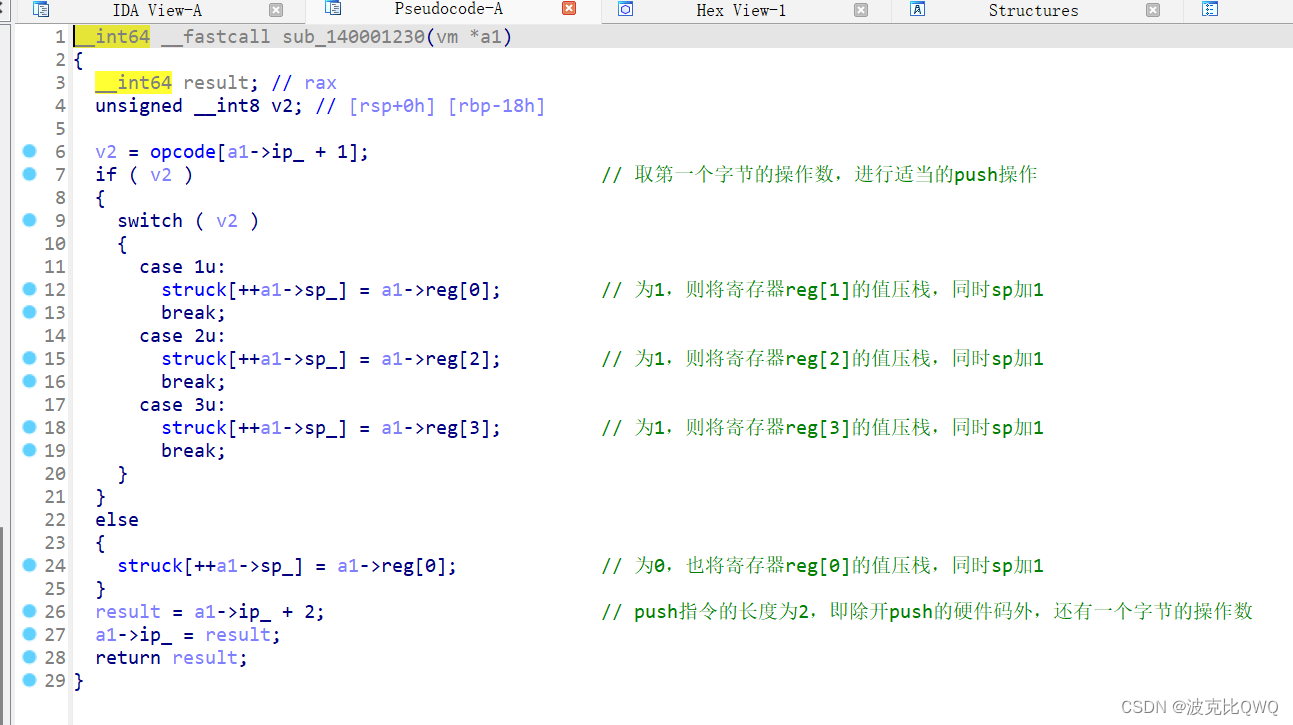
Task: Click the line 26 comment about push length
Action: point(927,612)
